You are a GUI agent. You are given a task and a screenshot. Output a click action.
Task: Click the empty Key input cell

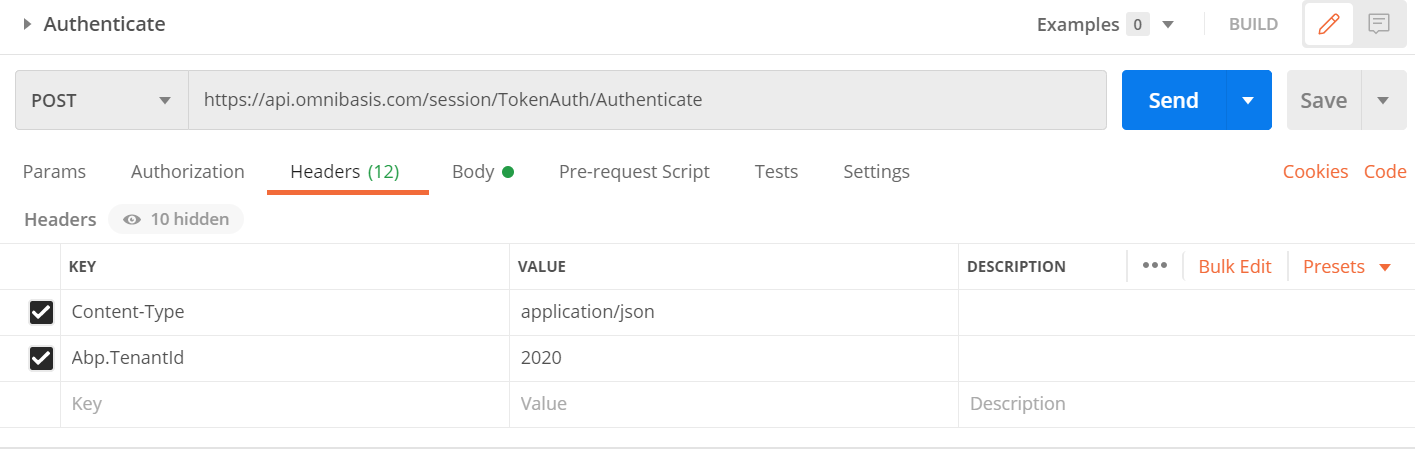click(x=284, y=404)
